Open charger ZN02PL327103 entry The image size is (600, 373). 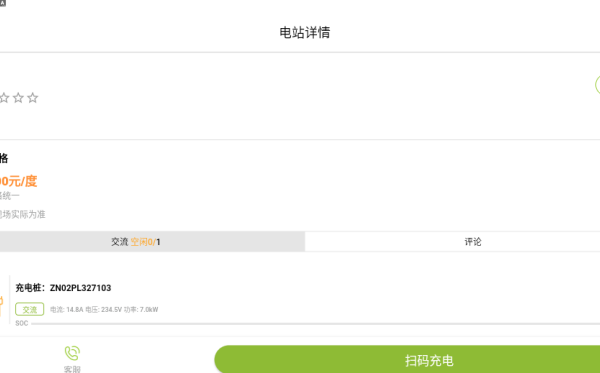coord(63,288)
